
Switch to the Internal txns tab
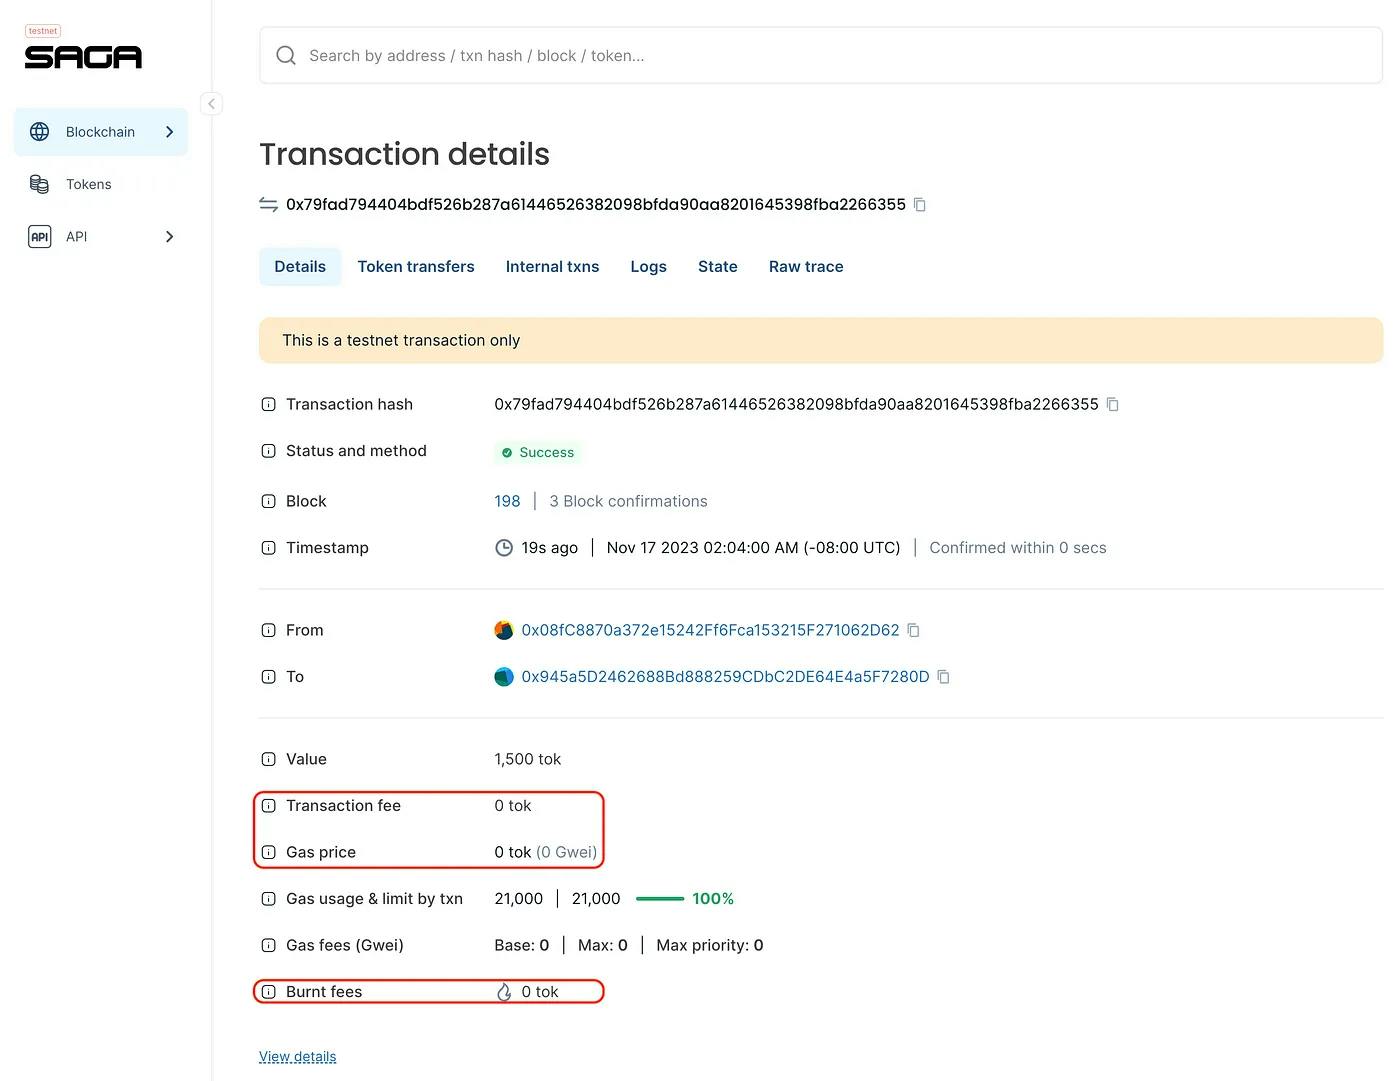tap(552, 267)
